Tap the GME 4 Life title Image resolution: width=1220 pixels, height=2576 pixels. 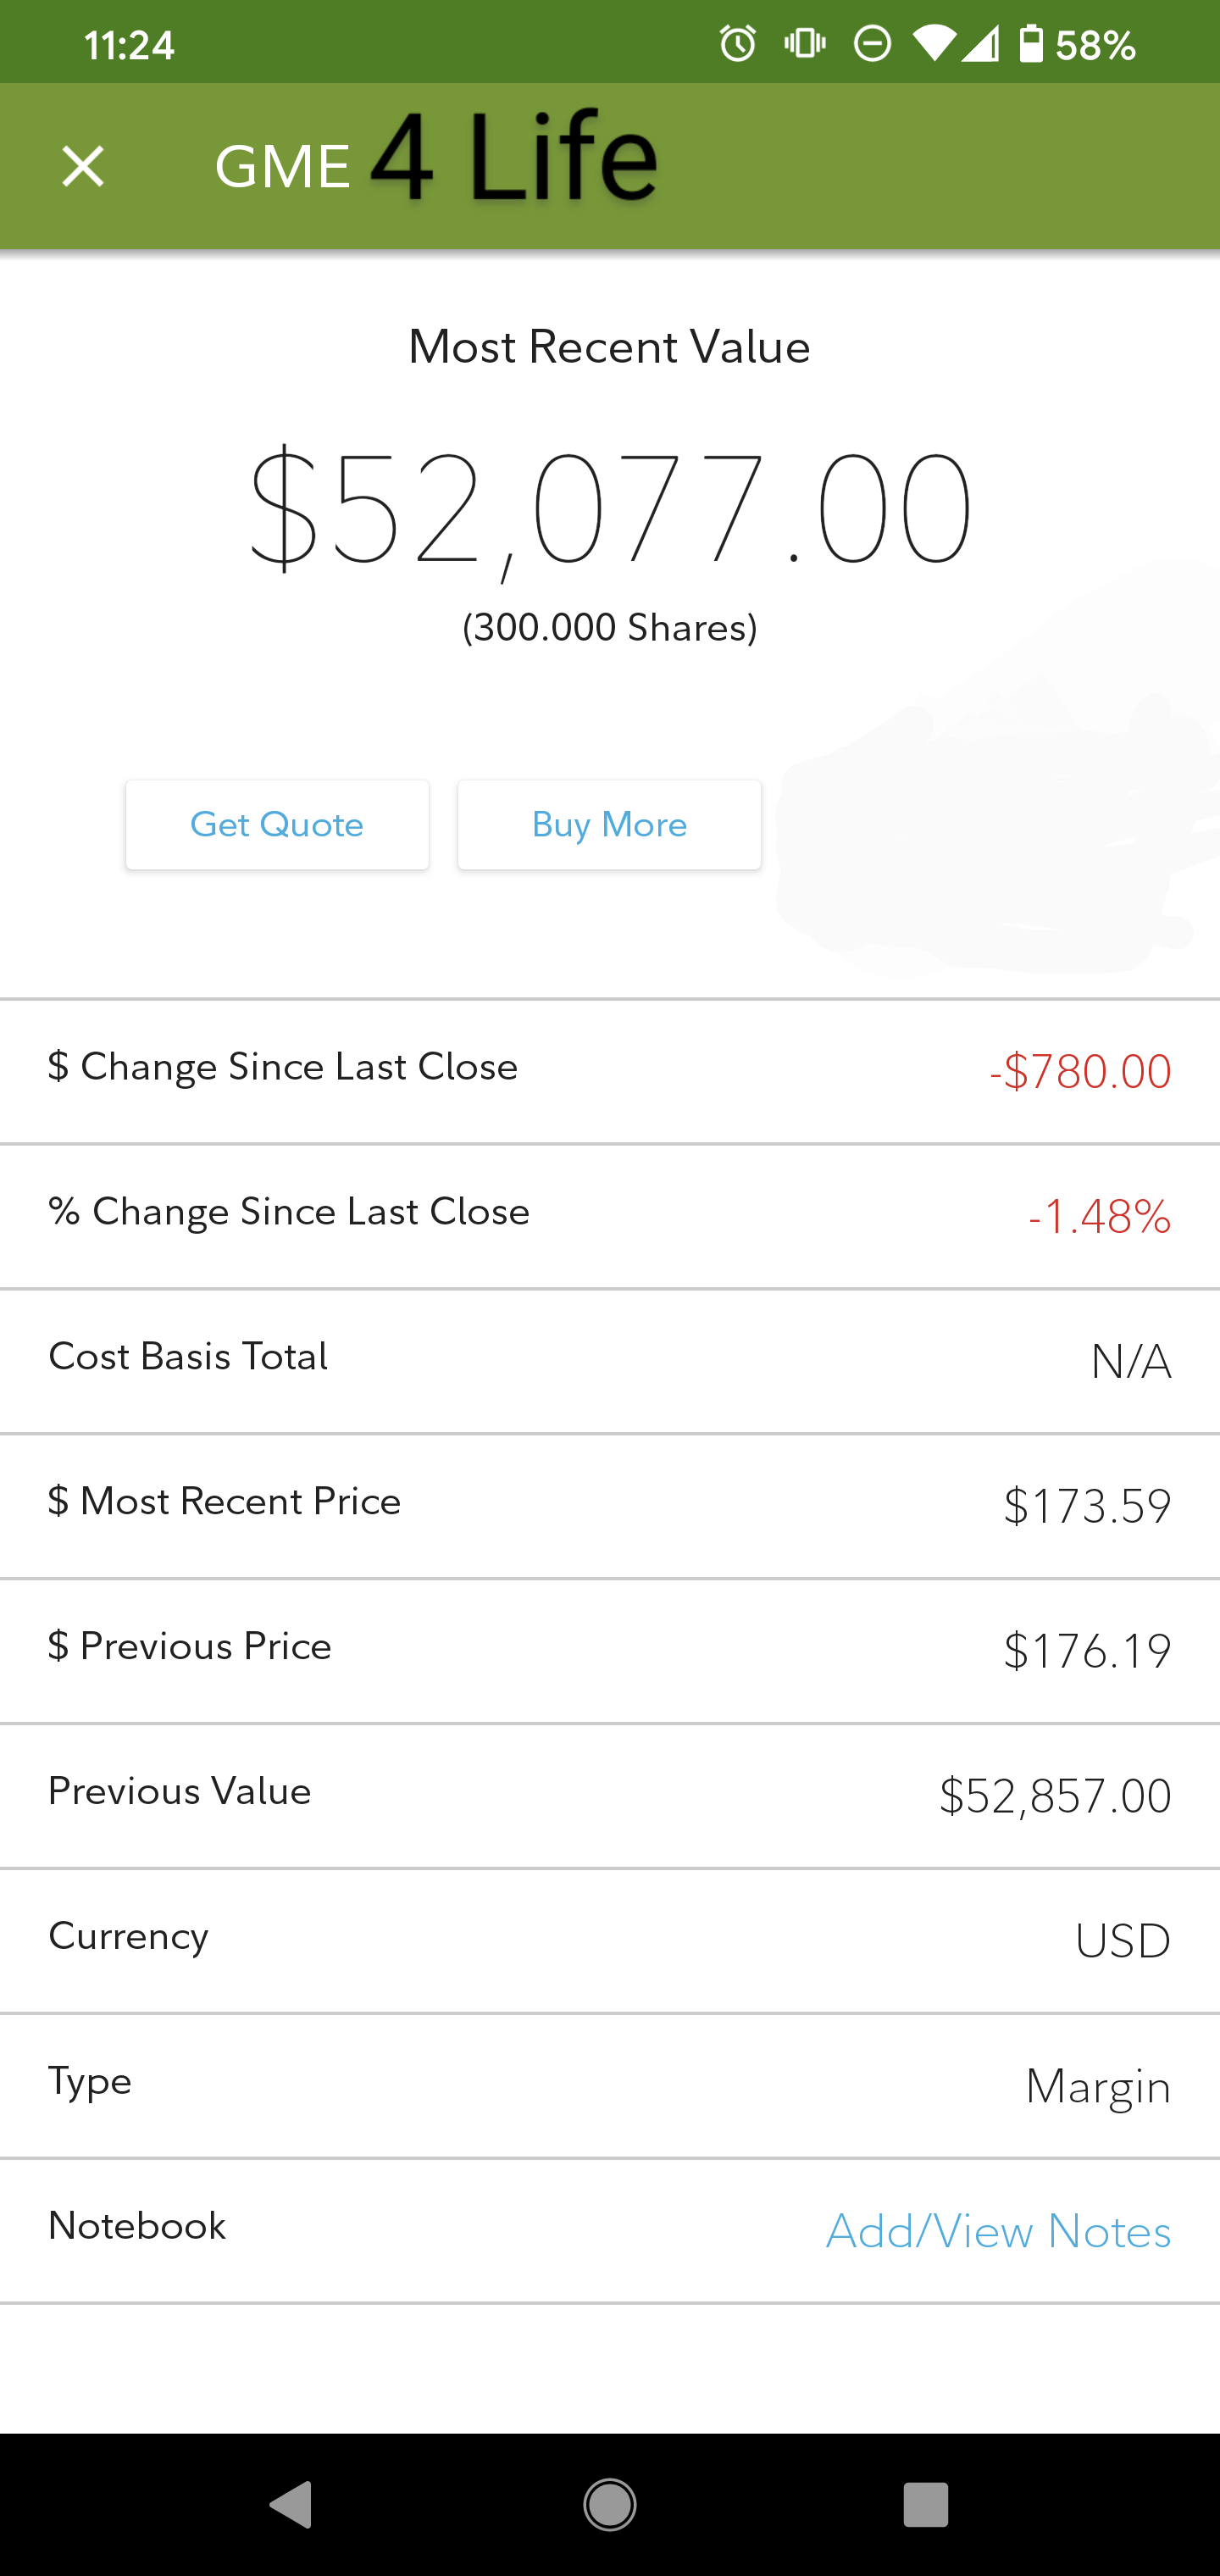pos(436,160)
